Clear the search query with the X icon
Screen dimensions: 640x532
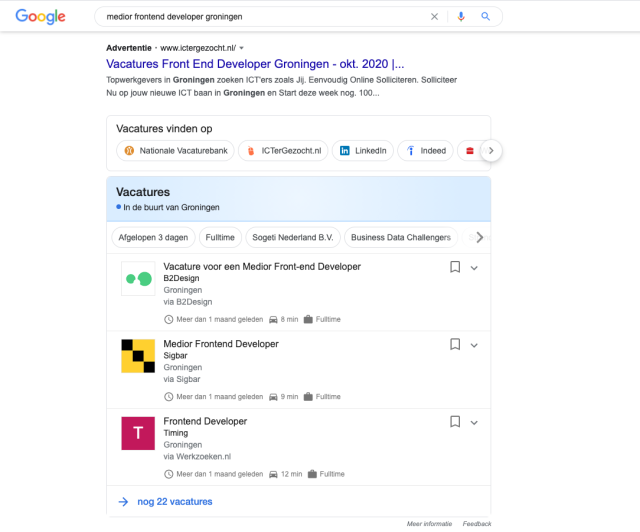(x=434, y=16)
